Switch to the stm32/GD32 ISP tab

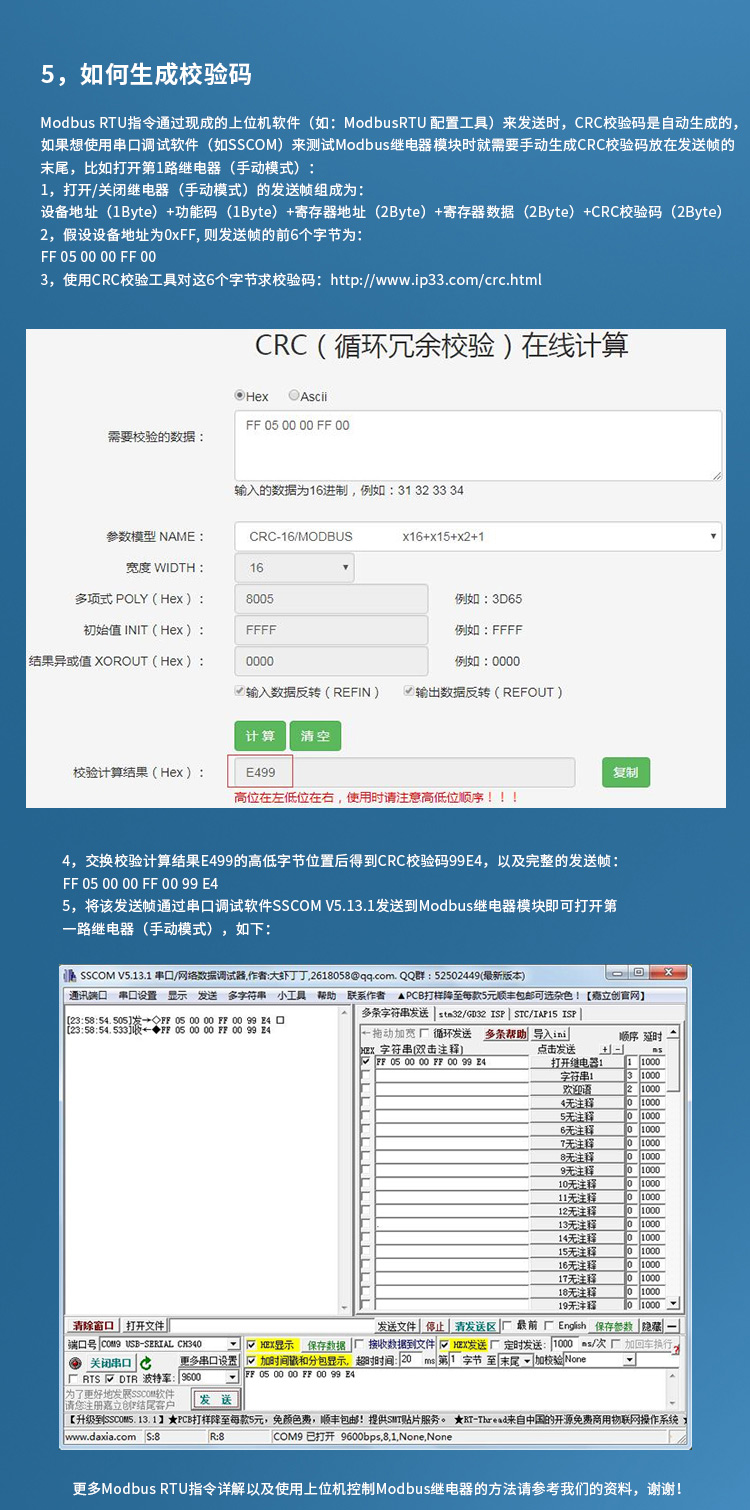tap(472, 1014)
